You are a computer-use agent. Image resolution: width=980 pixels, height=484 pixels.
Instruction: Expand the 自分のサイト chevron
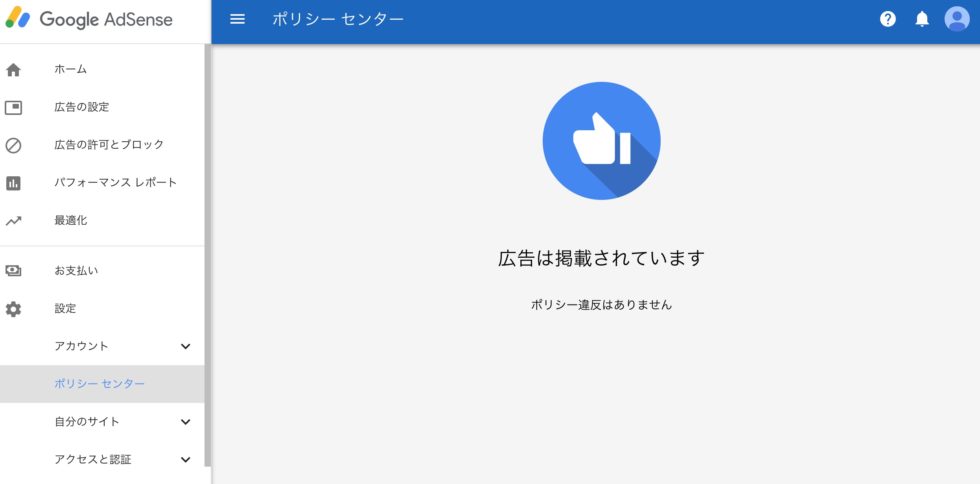[186, 422]
